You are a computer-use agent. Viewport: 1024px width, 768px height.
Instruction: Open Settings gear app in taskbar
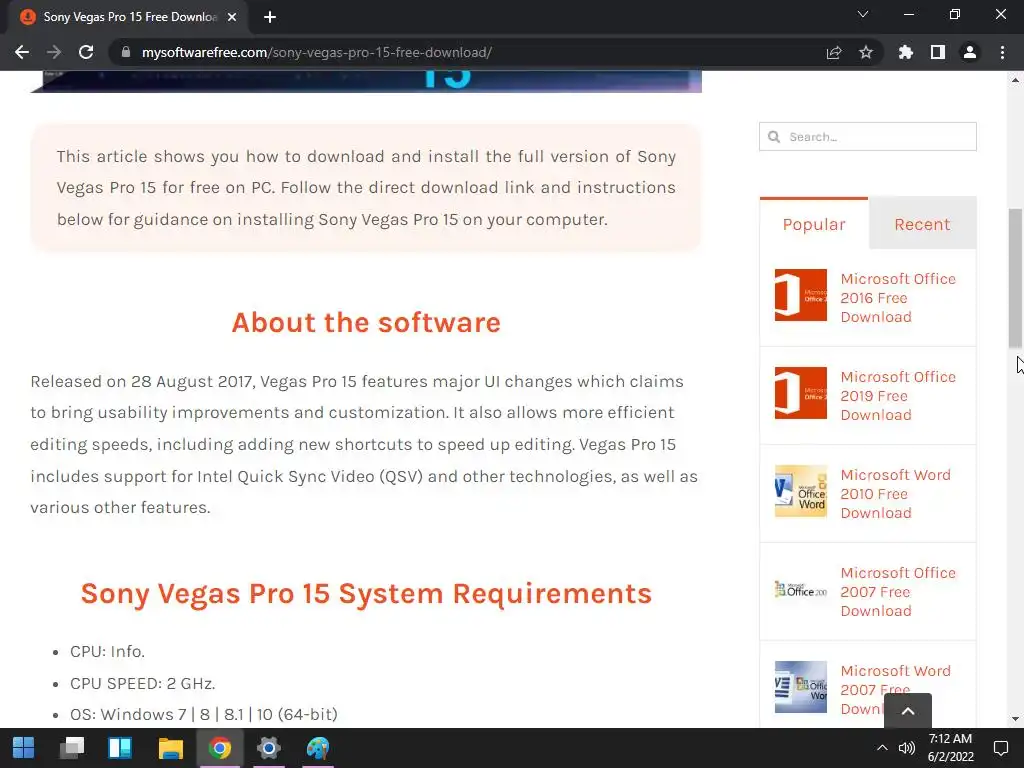pos(268,748)
